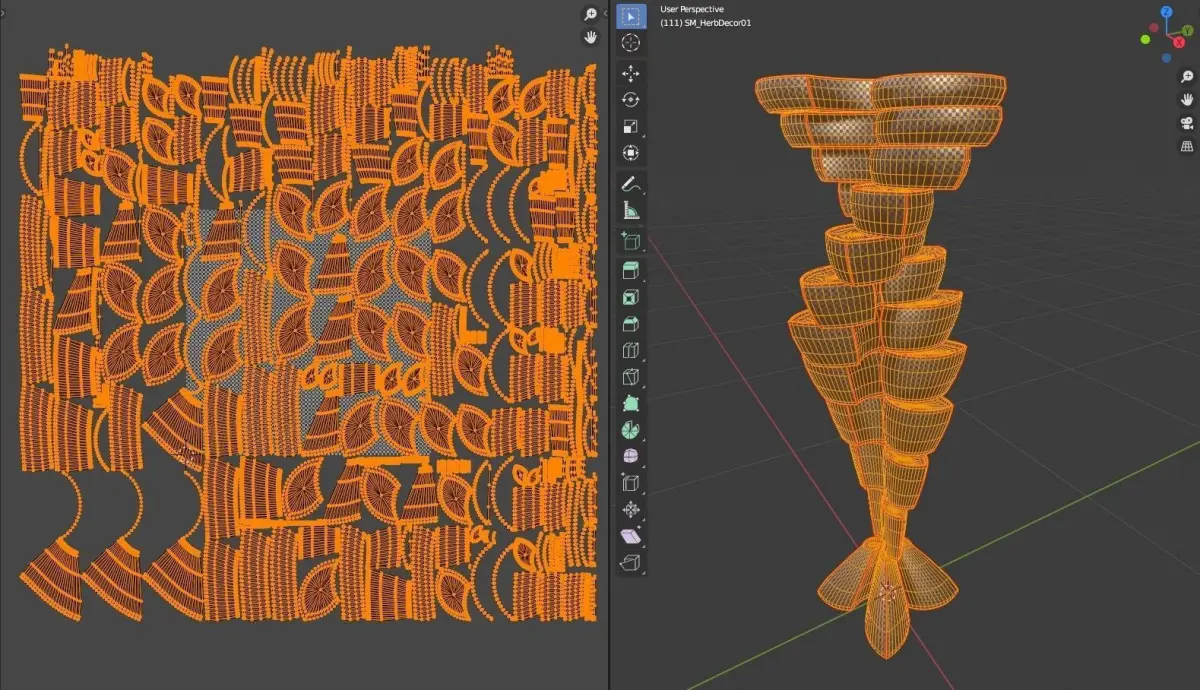Click the 3D viewport zoom magnifier icon

pyautogui.click(x=1187, y=77)
